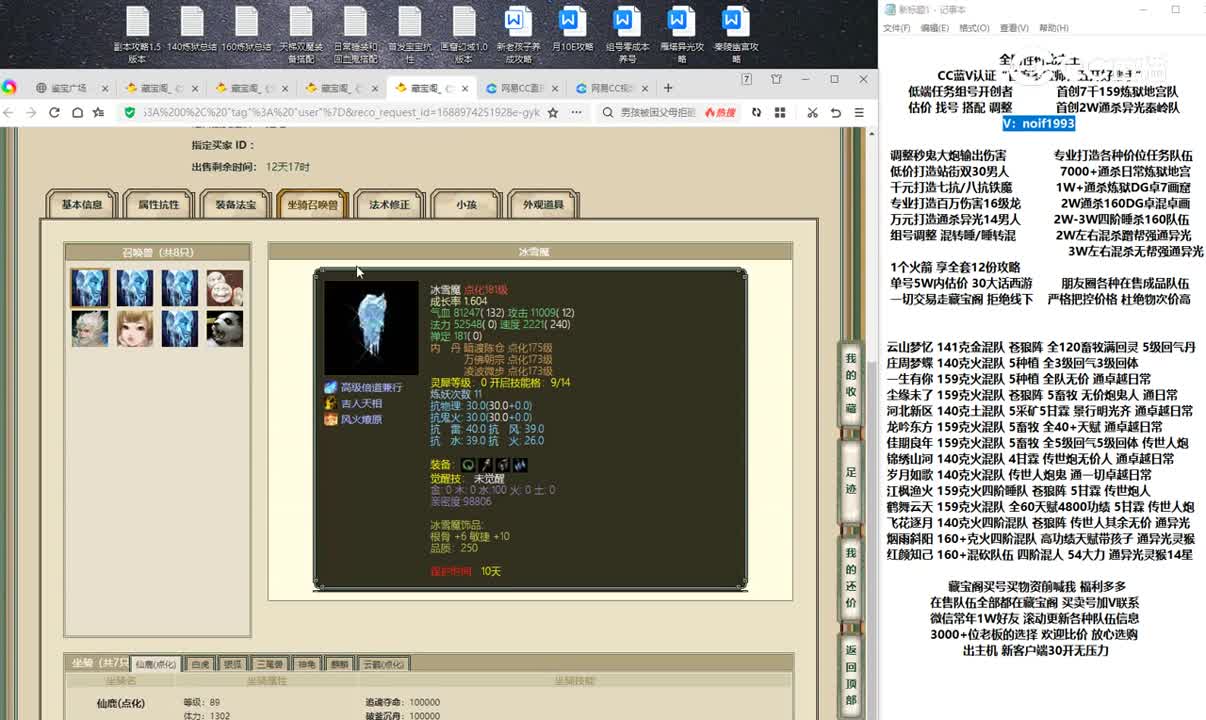1206x720 pixels.
Task: Open Notepad 编辑(E) menu
Action: (x=935, y=28)
